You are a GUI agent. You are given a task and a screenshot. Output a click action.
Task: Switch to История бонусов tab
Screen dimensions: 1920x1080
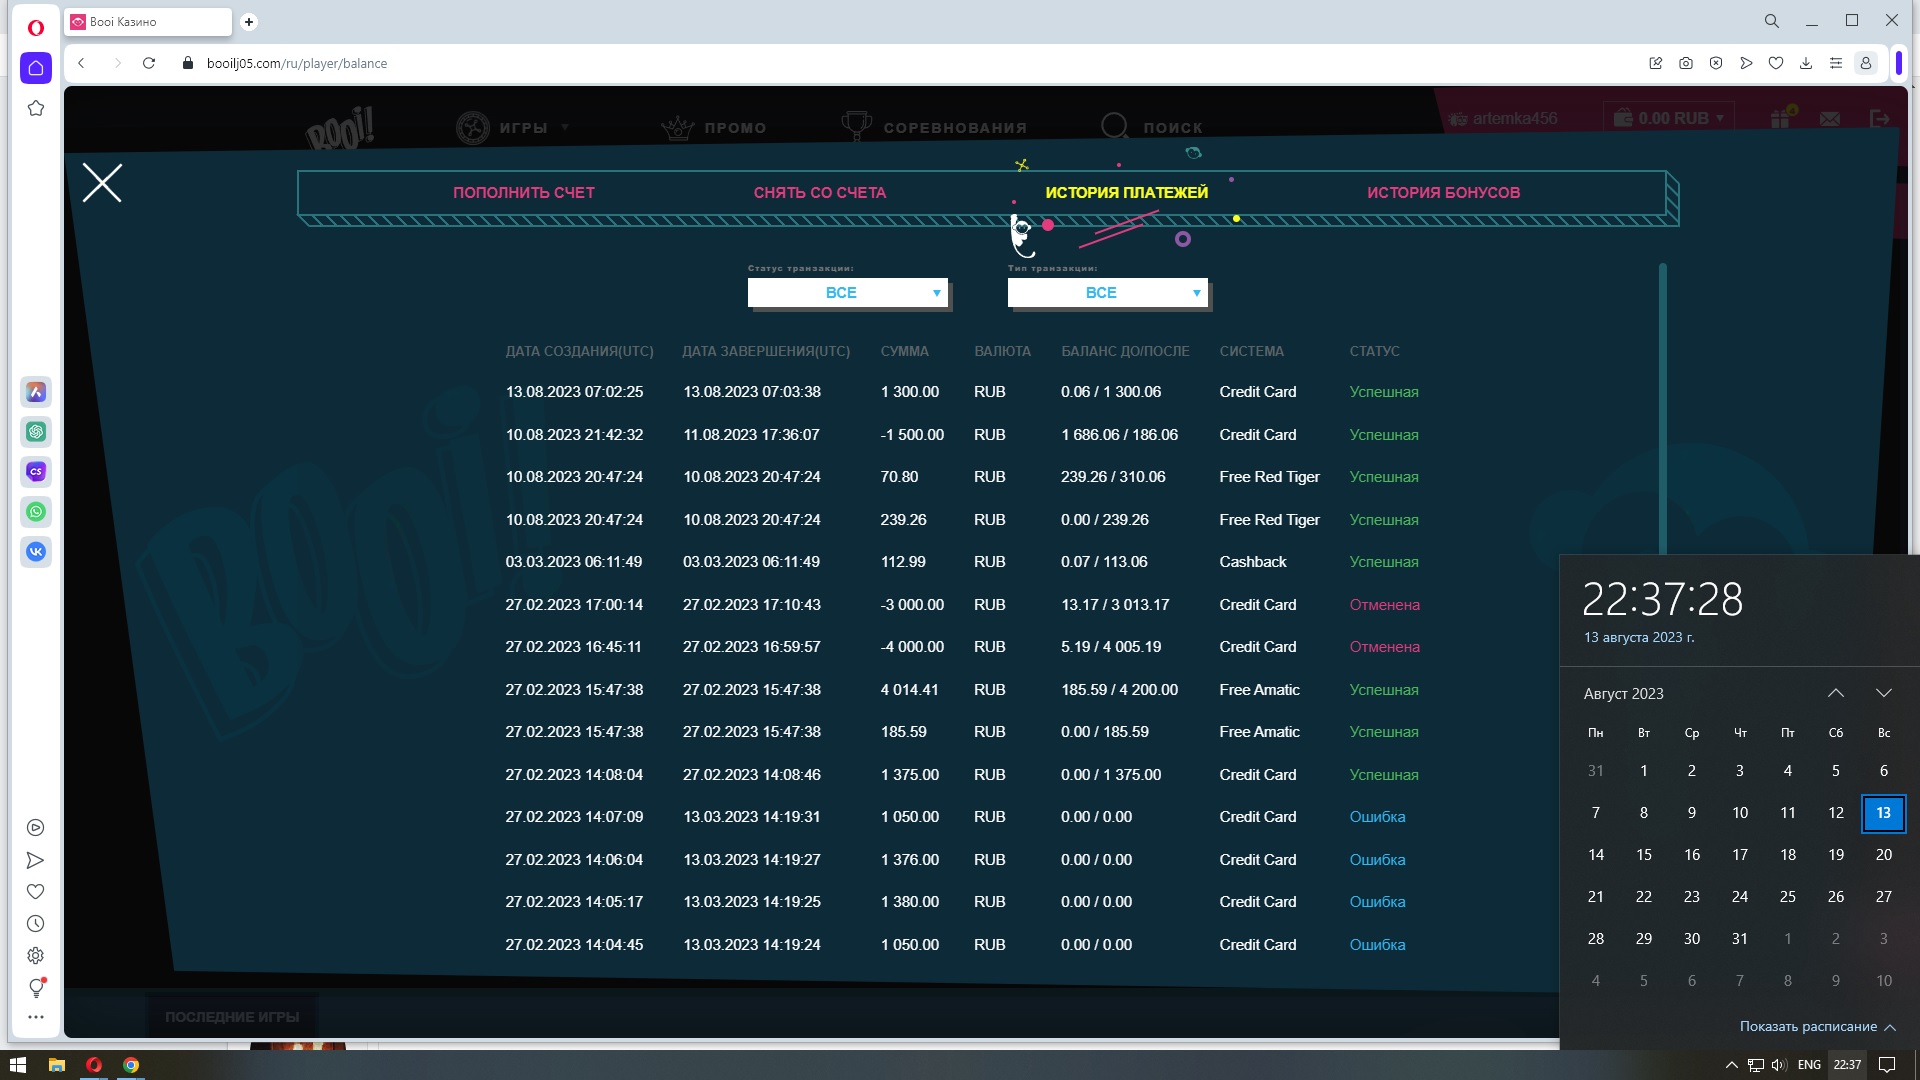pos(1443,192)
